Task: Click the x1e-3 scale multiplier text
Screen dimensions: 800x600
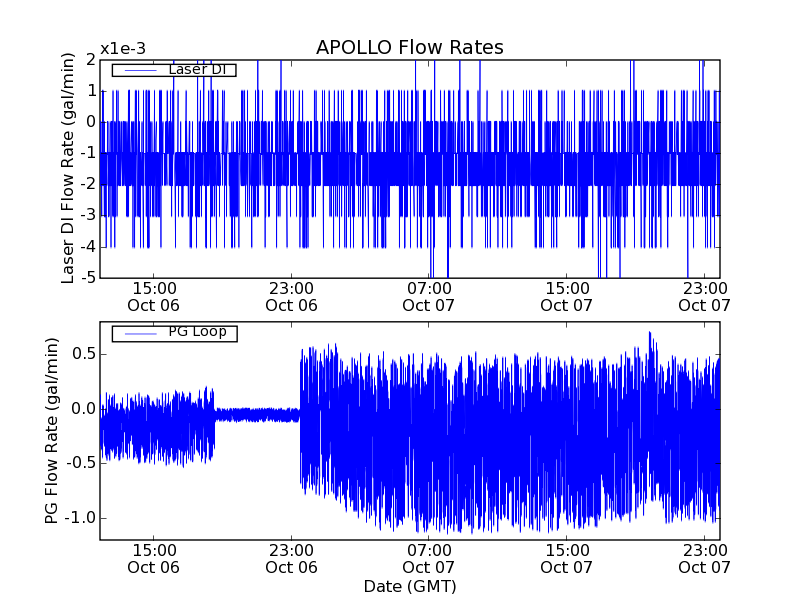Action: pyautogui.click(x=122, y=49)
